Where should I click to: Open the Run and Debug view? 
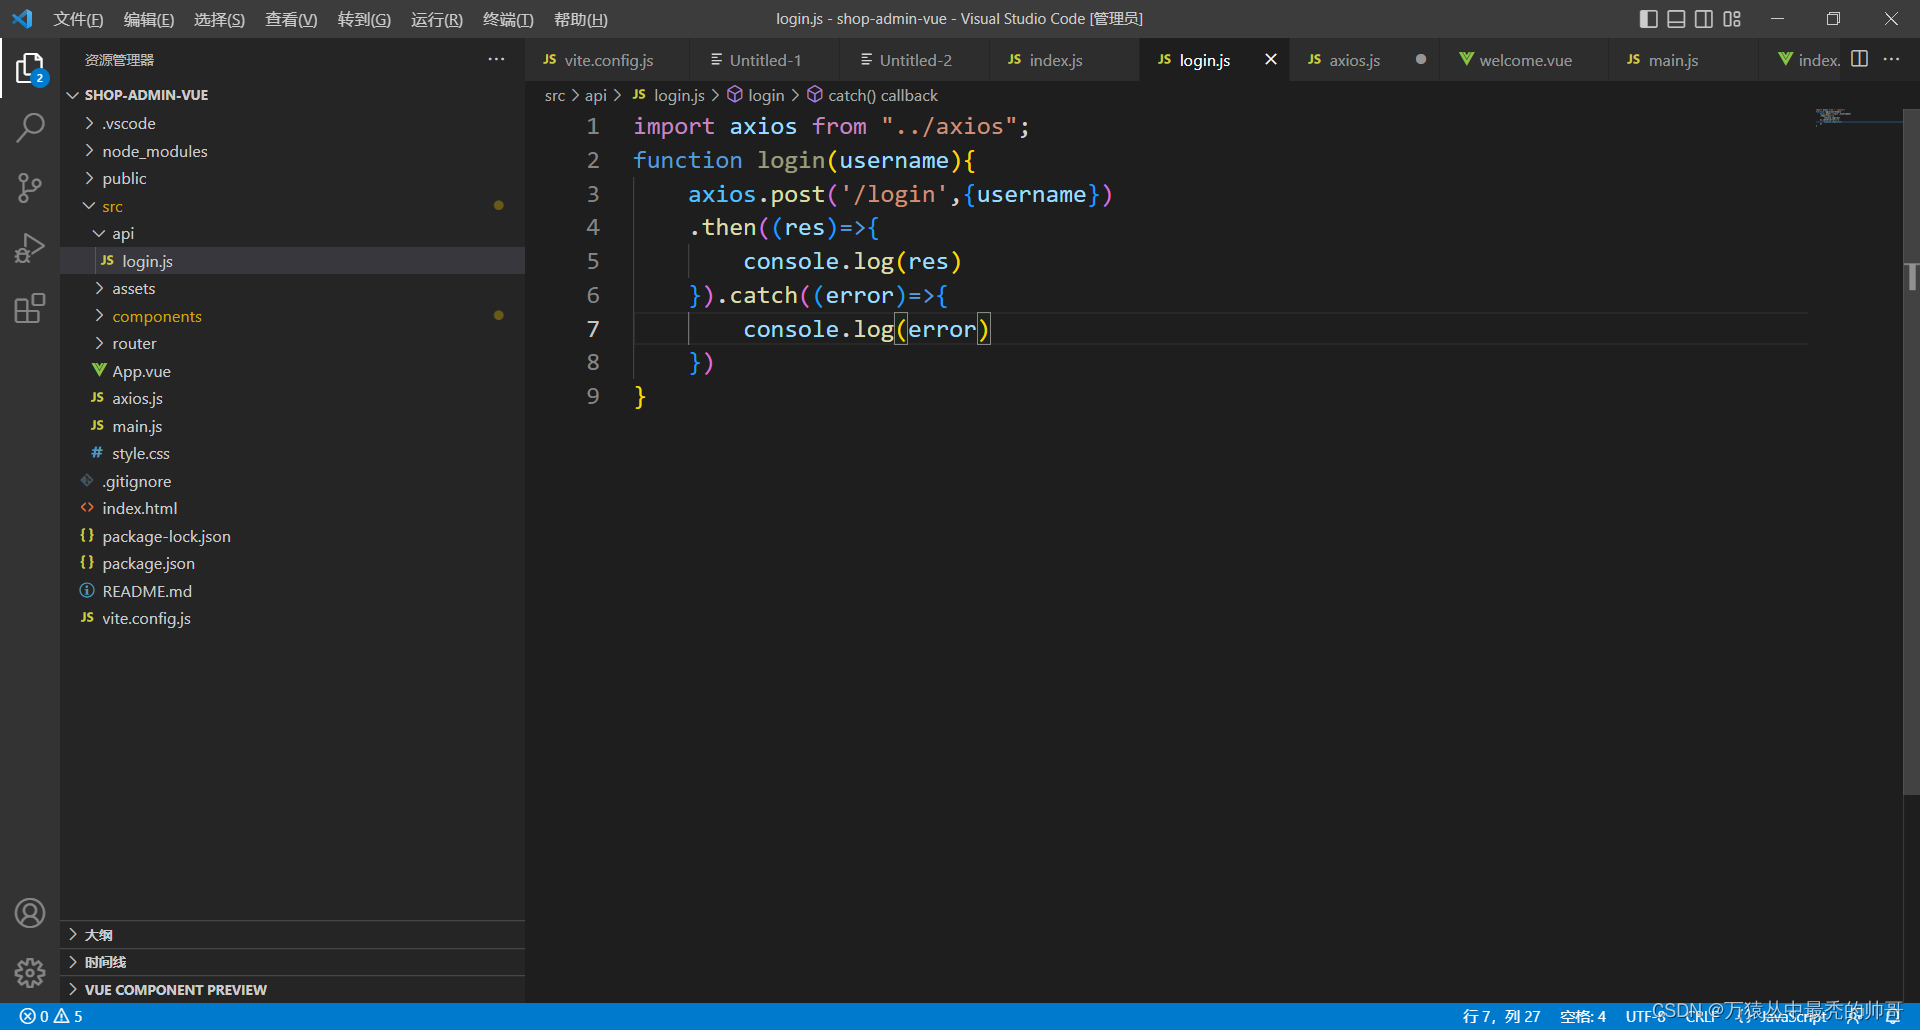30,248
